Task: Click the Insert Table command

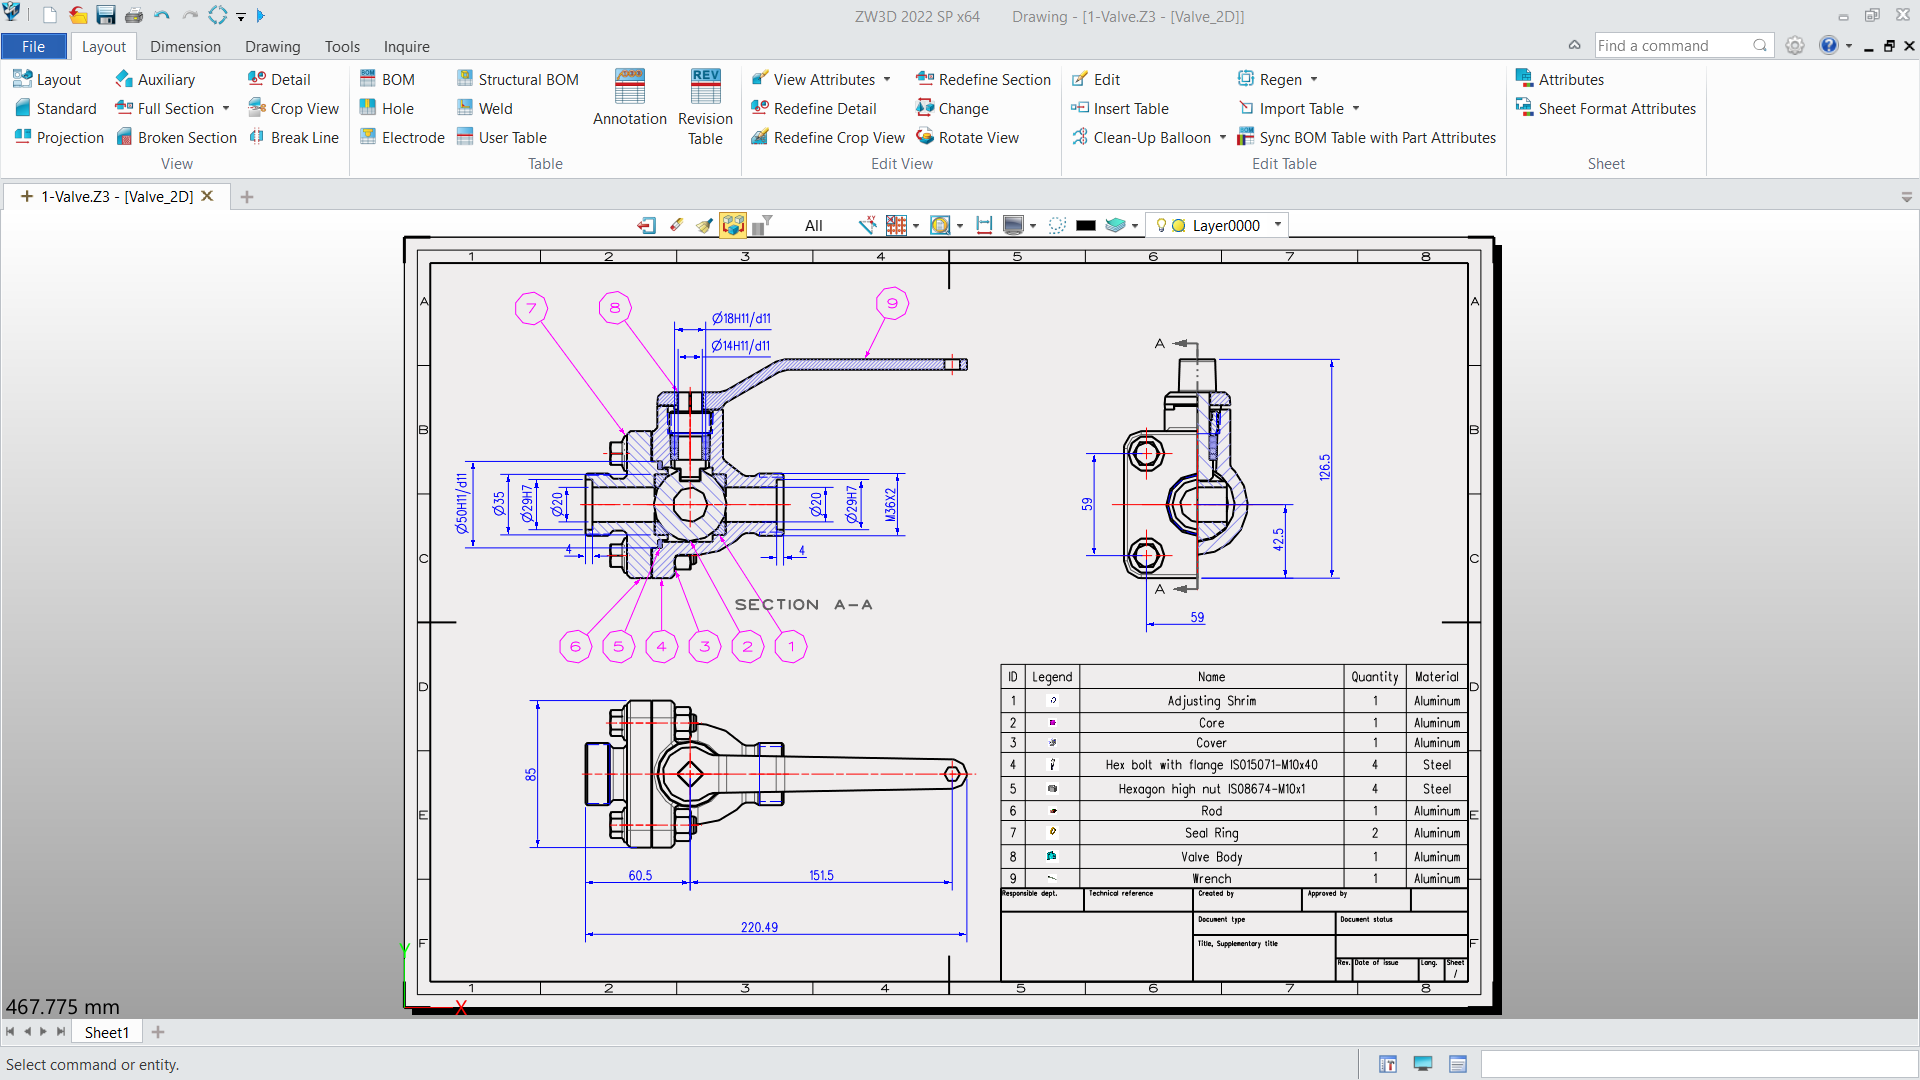Action: 1120,108
